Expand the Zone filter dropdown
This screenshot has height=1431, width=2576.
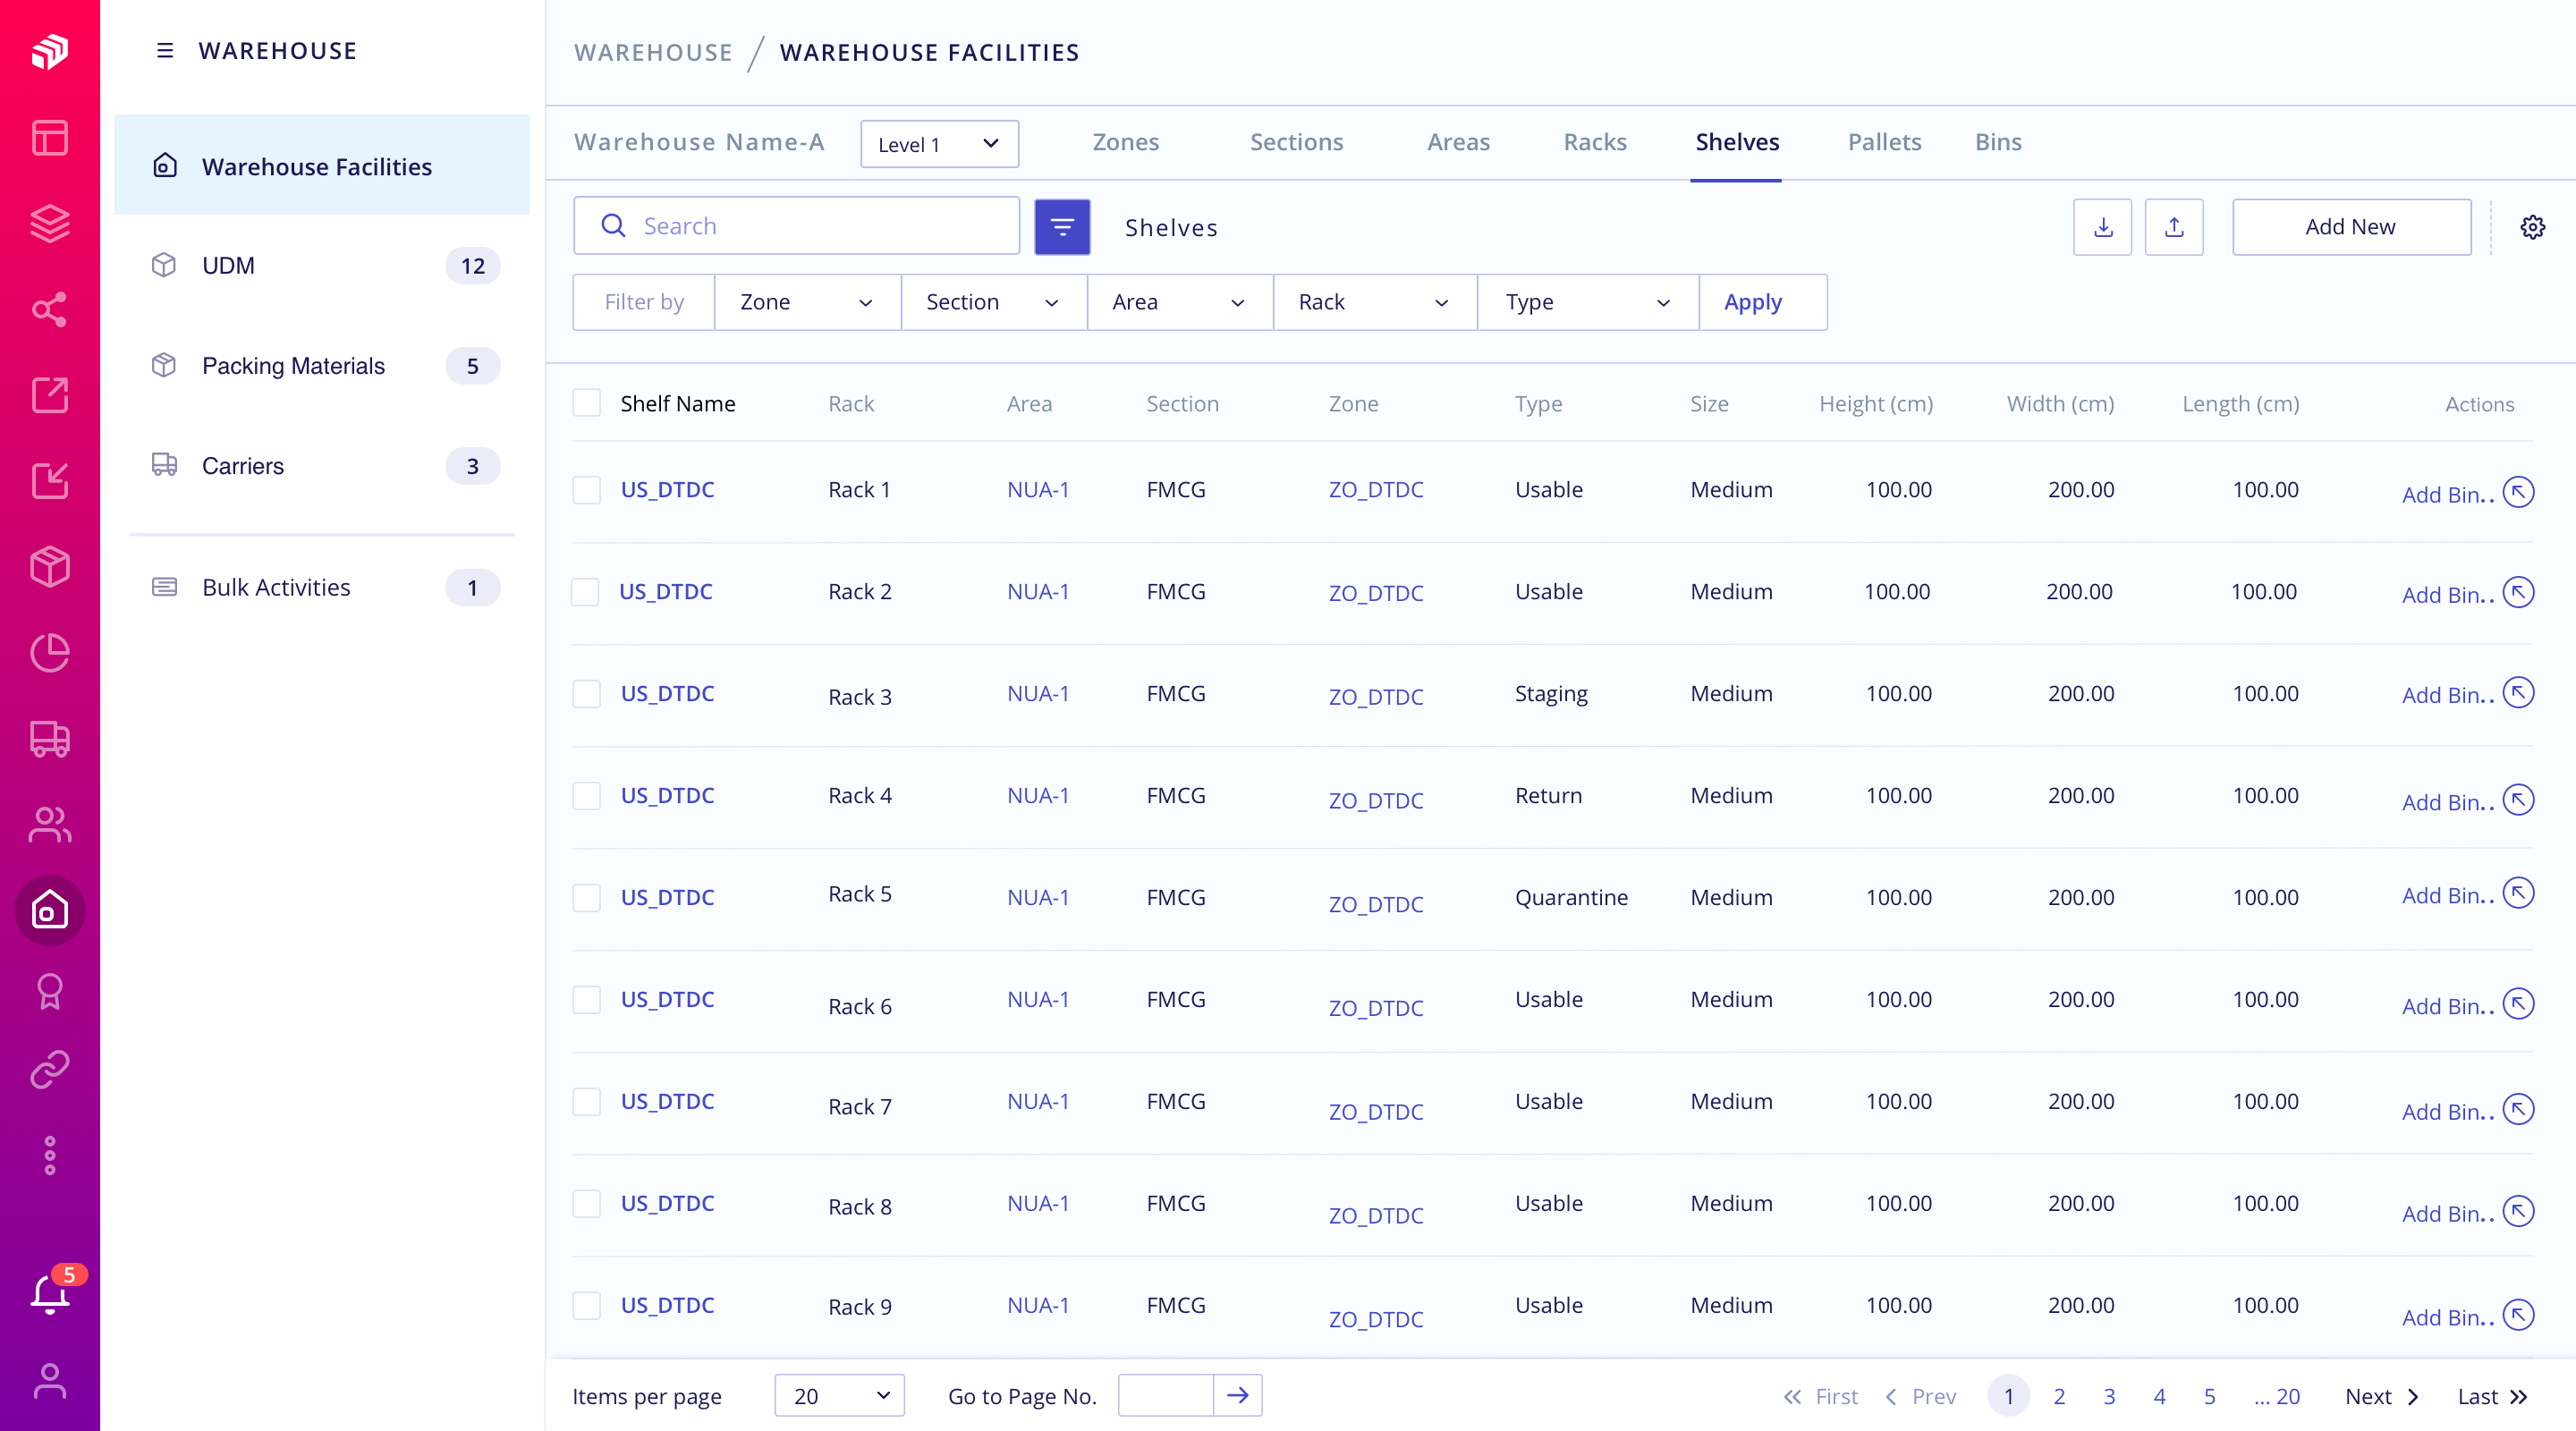point(806,302)
